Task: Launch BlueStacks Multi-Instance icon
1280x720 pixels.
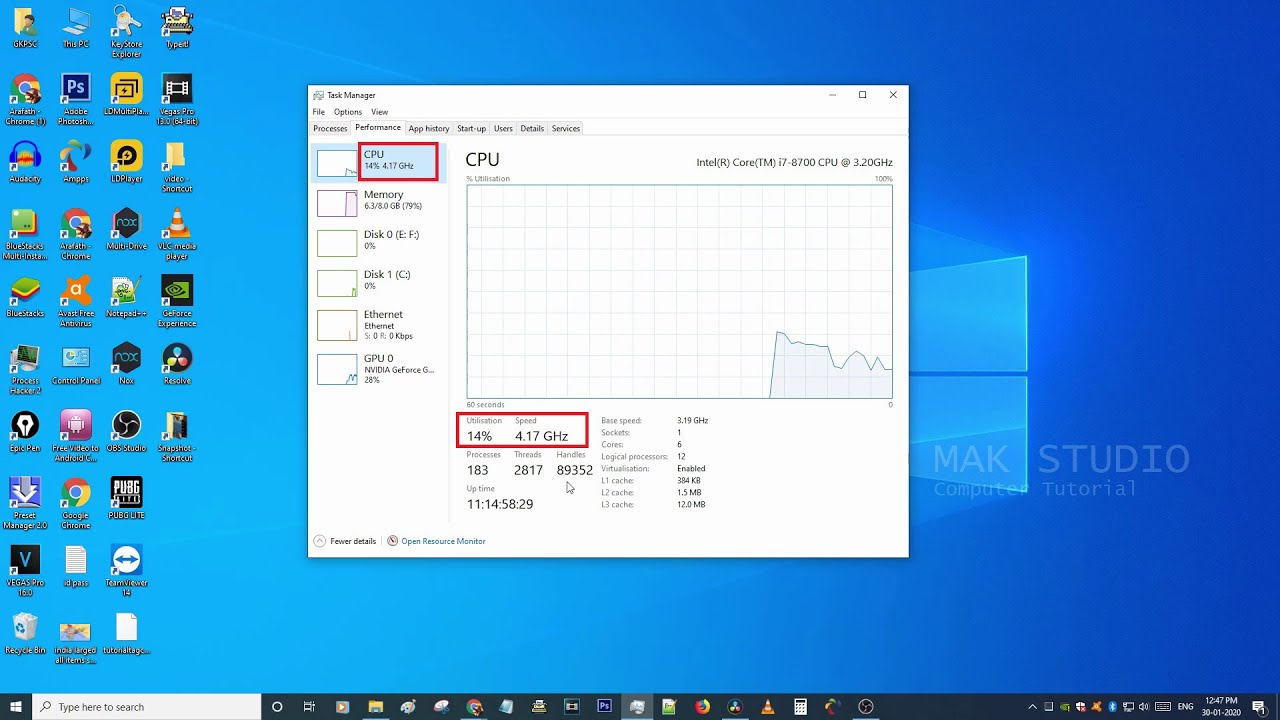Action: click(x=25, y=234)
